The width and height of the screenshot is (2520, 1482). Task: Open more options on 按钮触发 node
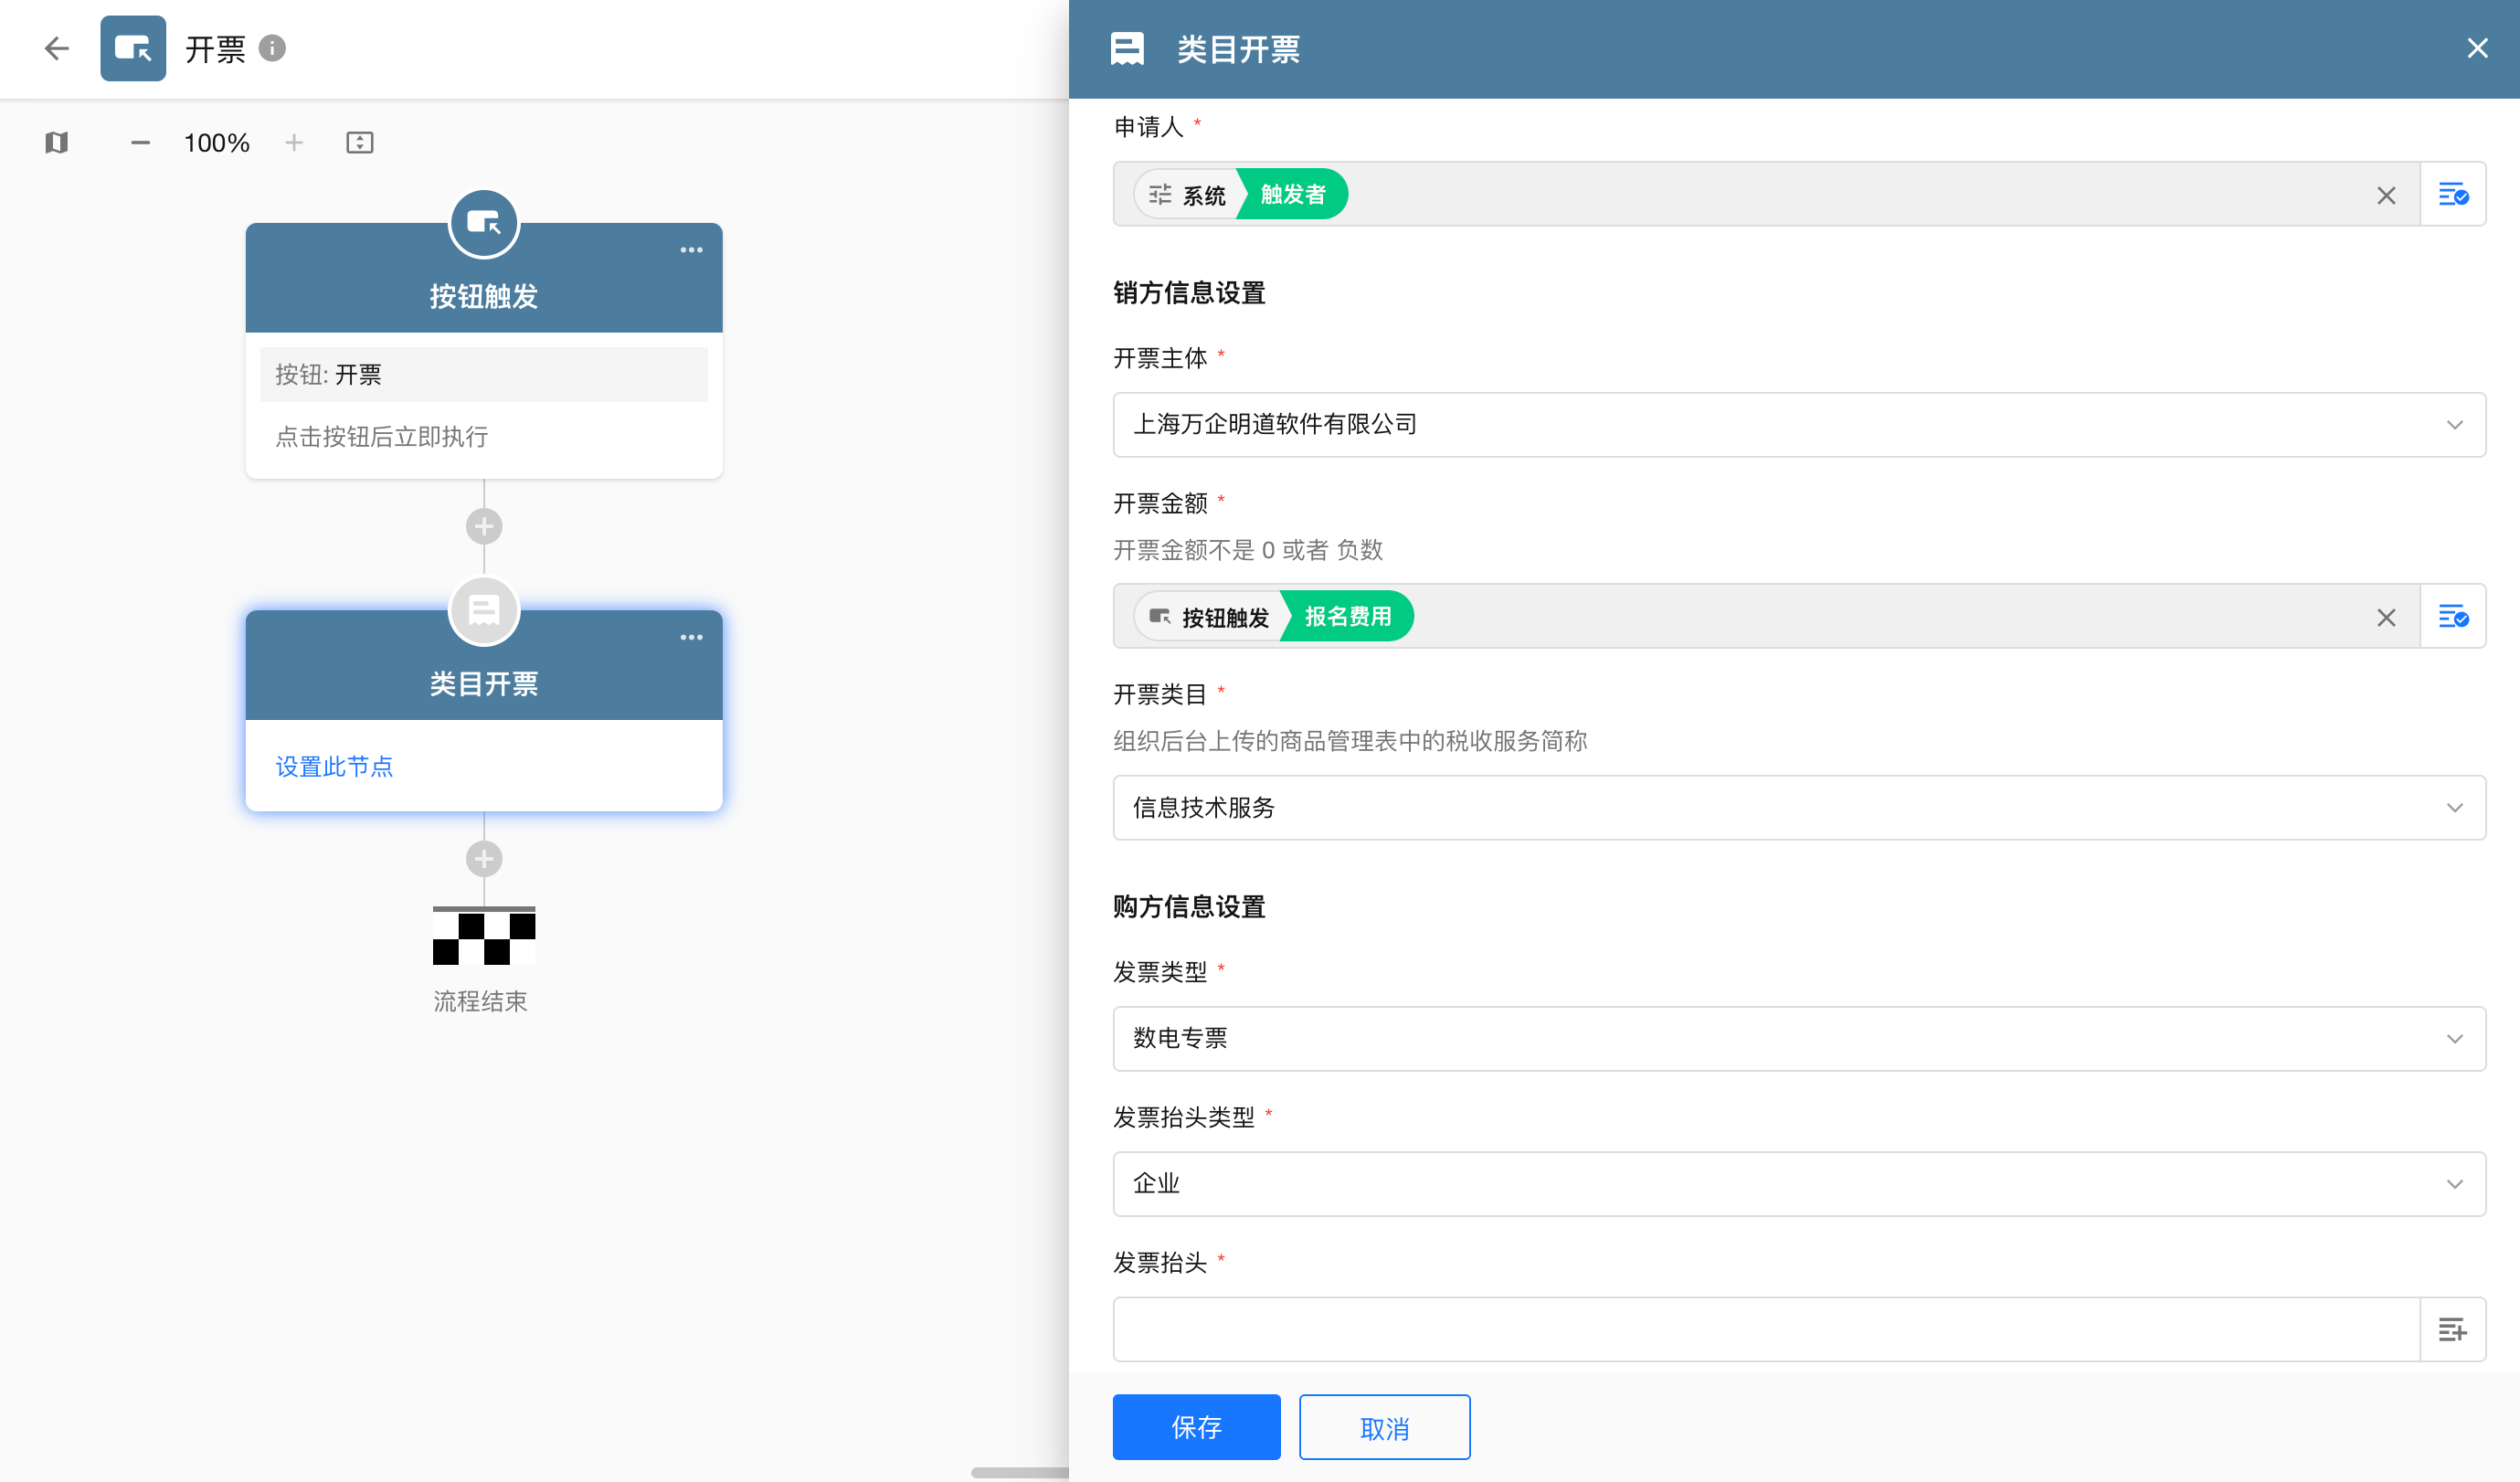[691, 250]
